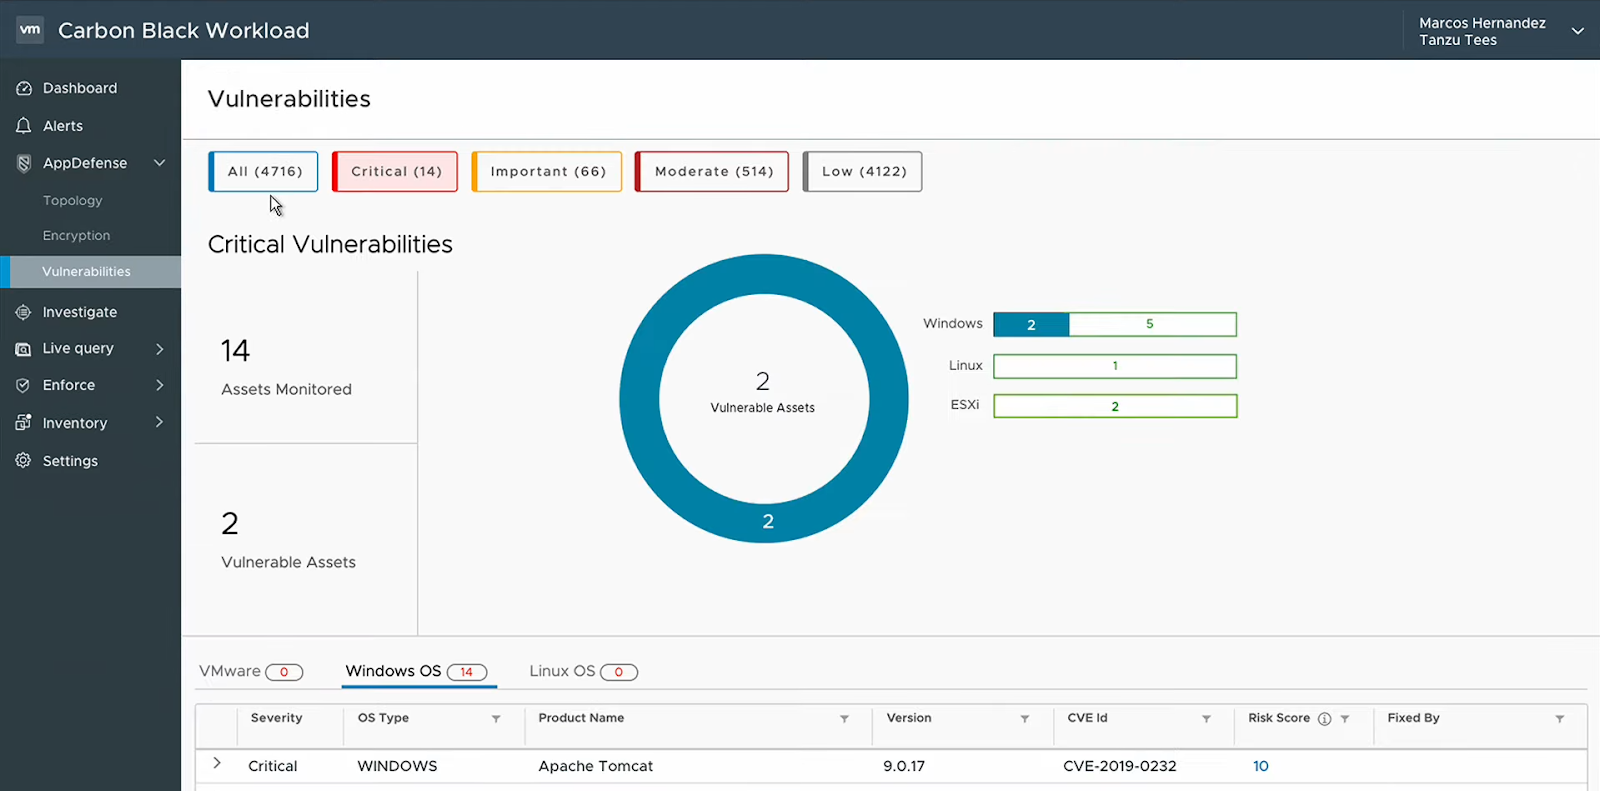
Task: Expand the Apache Tomcat critical row
Action: pyautogui.click(x=216, y=764)
